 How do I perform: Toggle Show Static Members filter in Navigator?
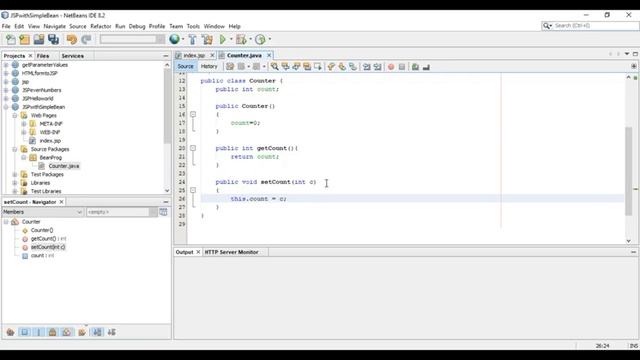coord(39,332)
